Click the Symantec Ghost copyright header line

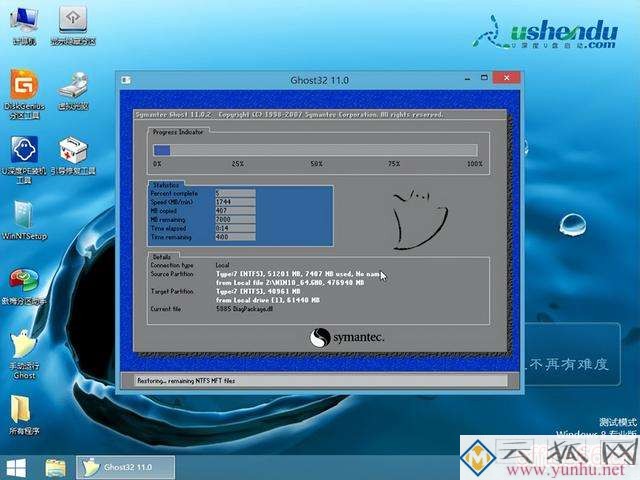289,115
